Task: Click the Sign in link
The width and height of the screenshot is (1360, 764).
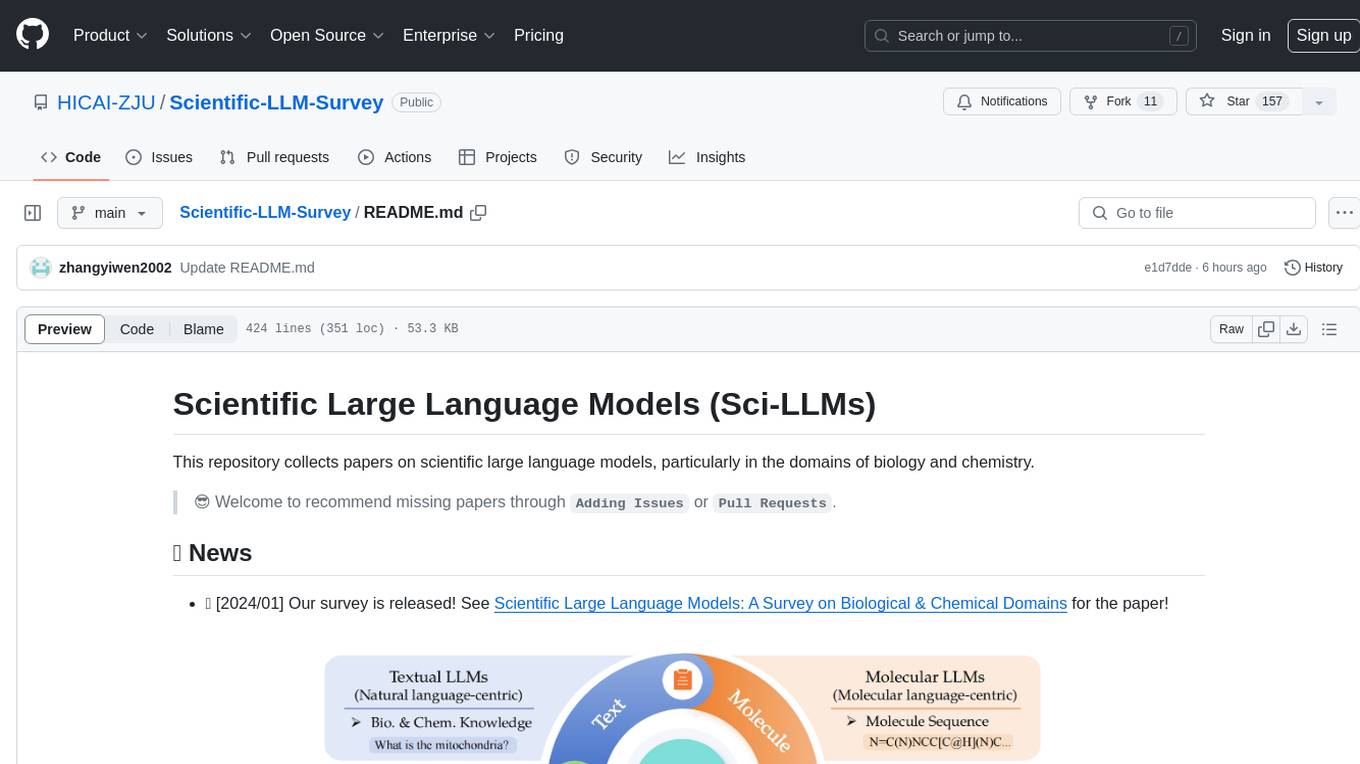Action: 1246,35
